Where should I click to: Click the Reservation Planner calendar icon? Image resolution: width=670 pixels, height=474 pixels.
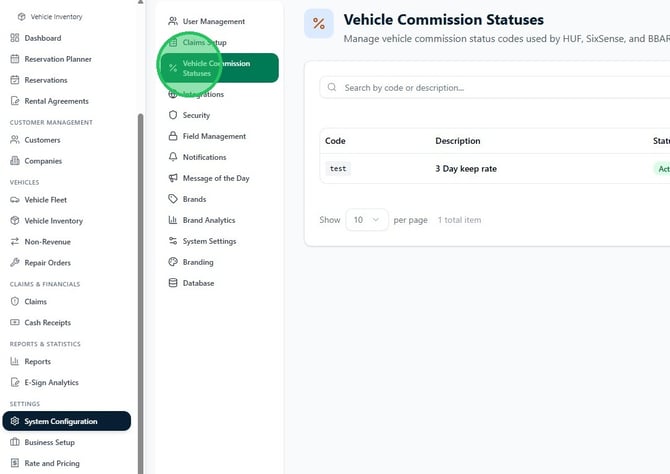pyautogui.click(x=15, y=59)
